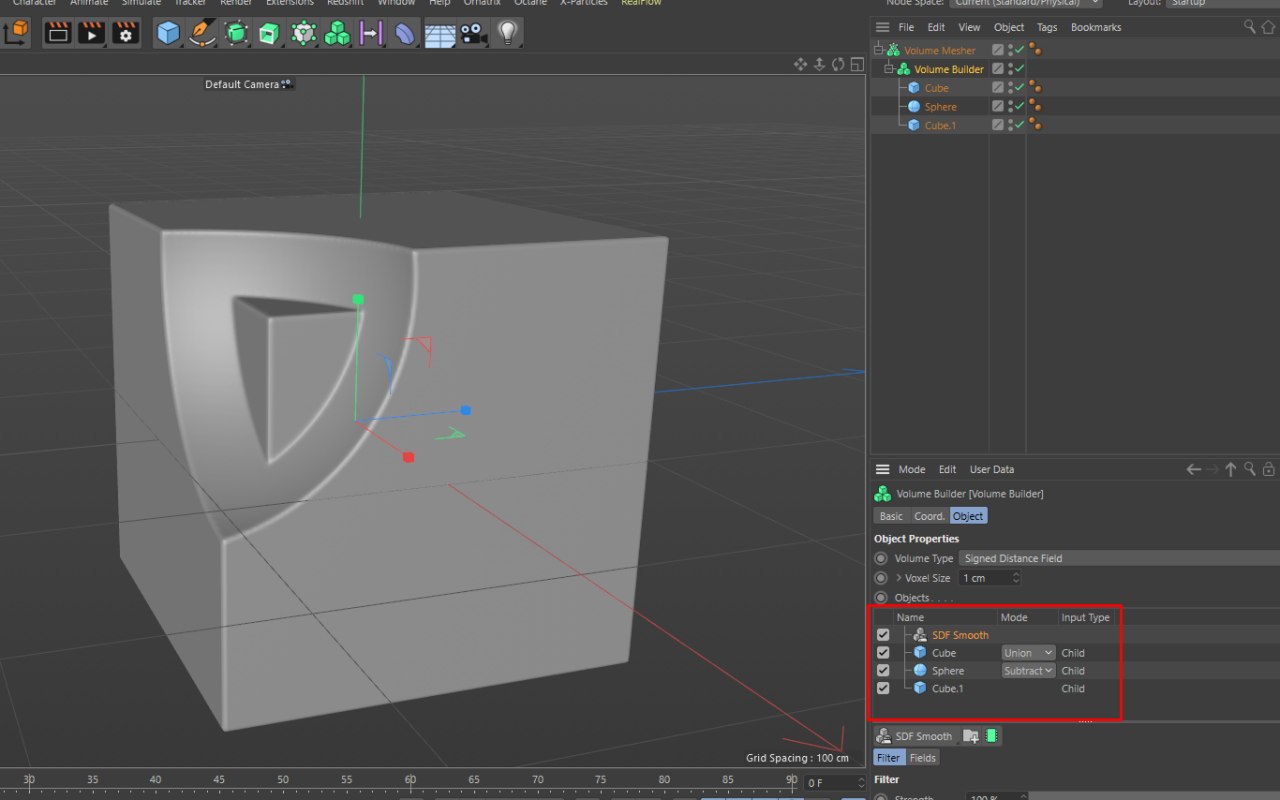Open Volume Type Signed Distance Field dropdown
1280x800 pixels.
pos(1119,559)
